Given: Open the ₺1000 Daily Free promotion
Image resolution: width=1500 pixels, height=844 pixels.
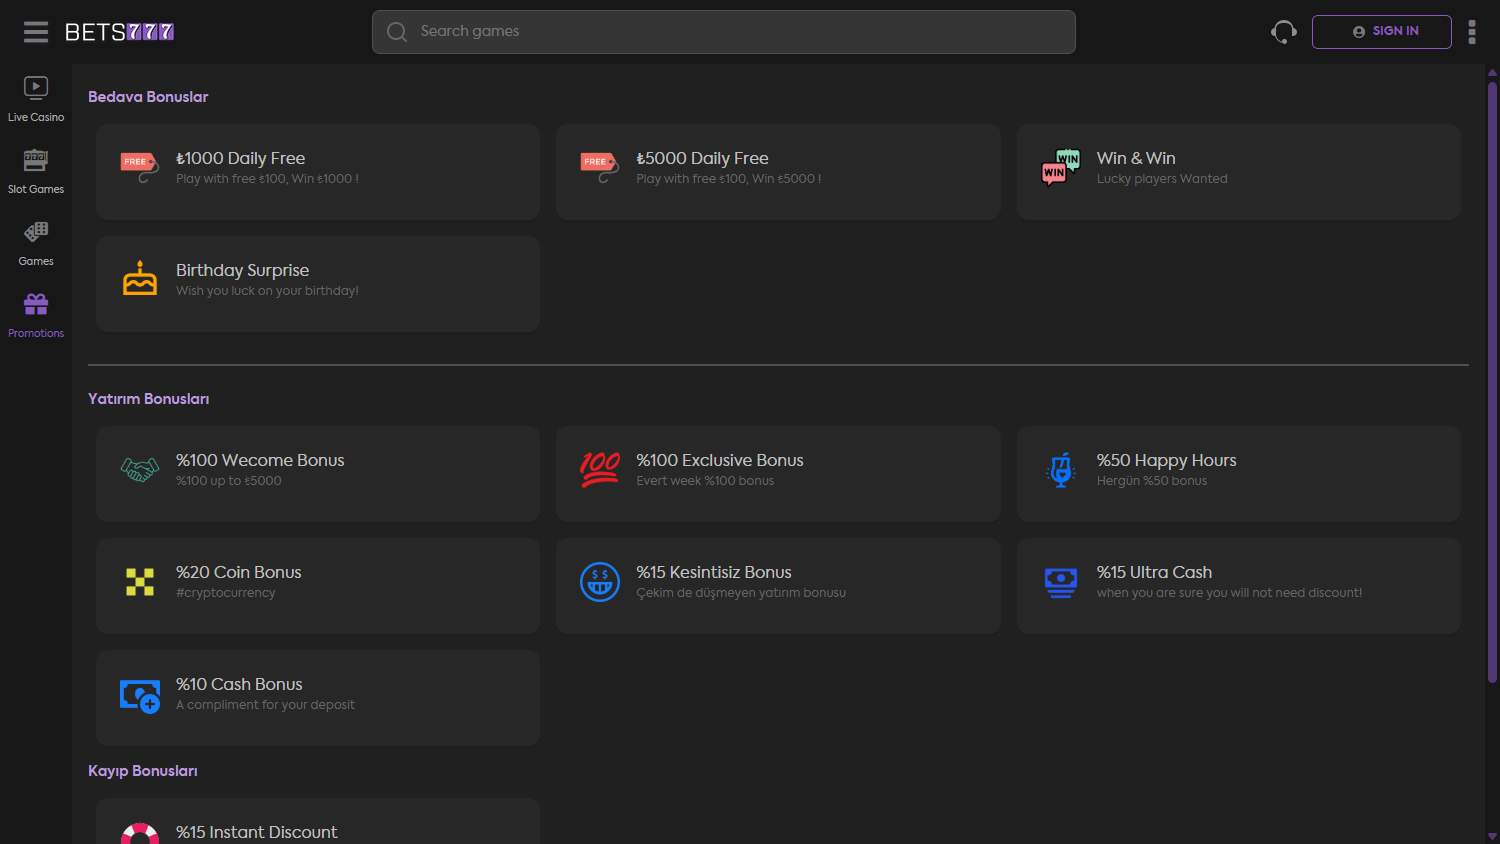Looking at the screenshot, I should click(x=317, y=172).
